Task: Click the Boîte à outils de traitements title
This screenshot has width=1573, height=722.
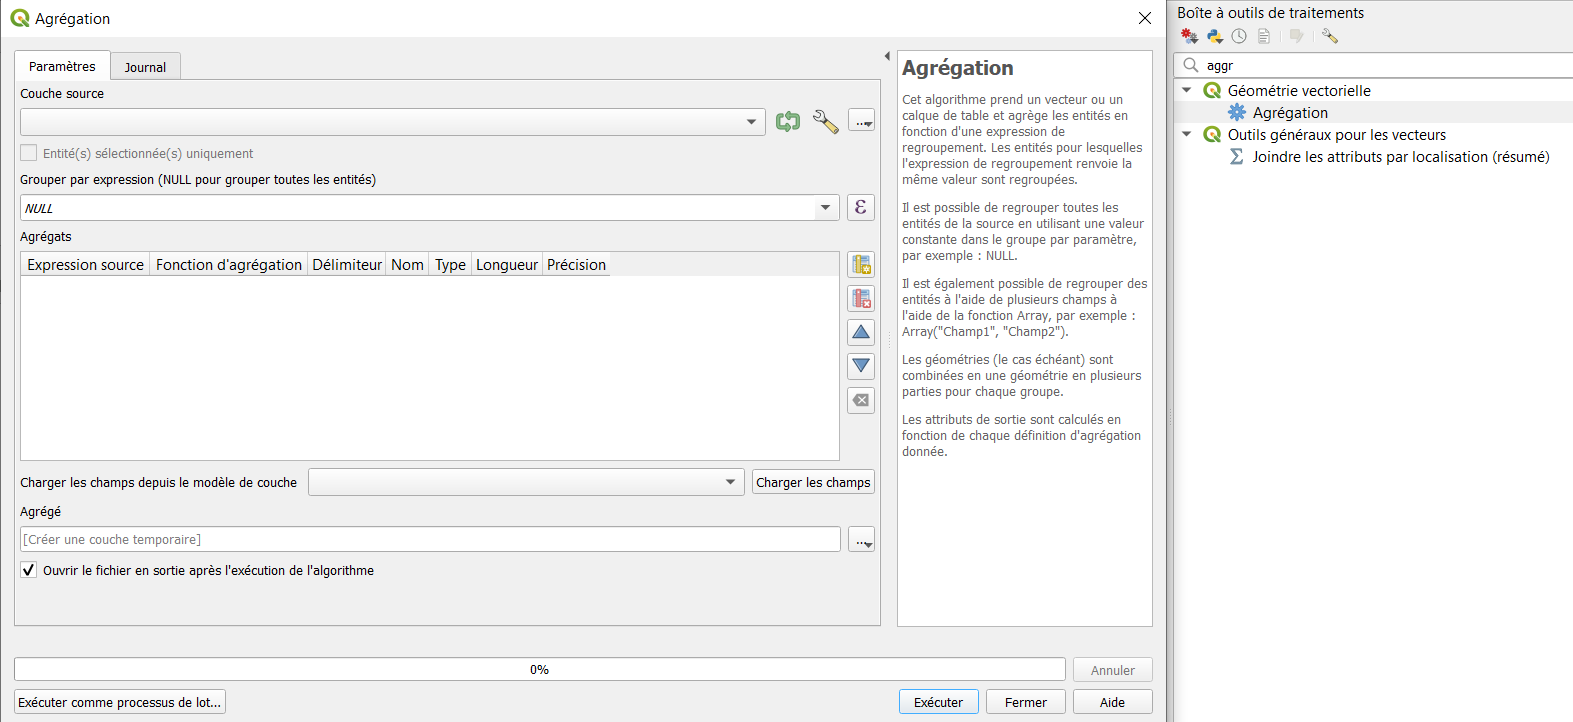Action: [1270, 12]
